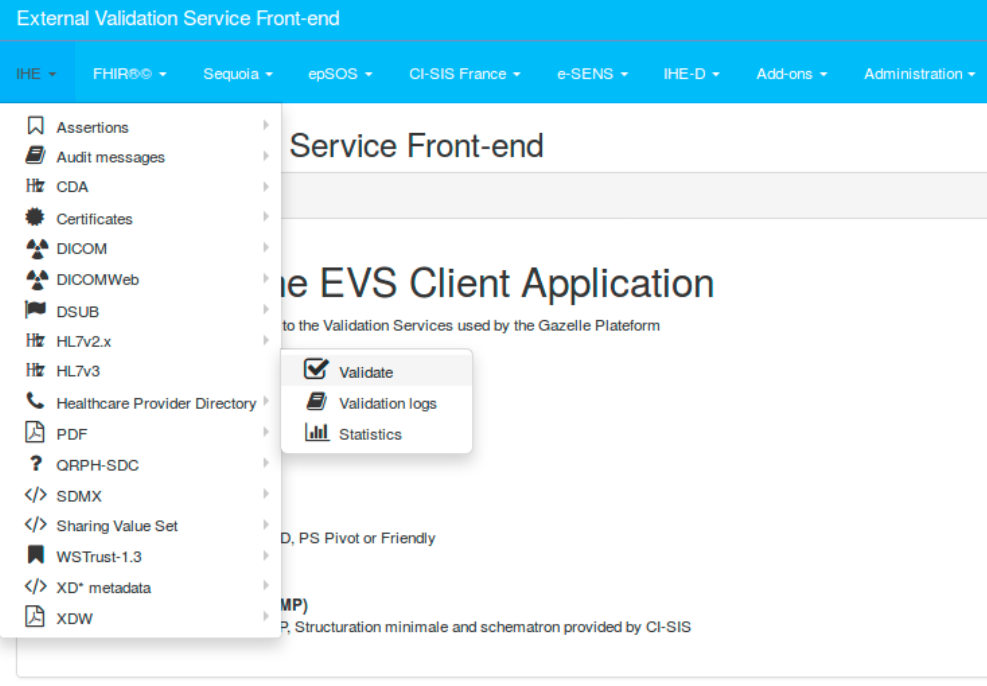Open the CI-SIS France menu

point(464,74)
